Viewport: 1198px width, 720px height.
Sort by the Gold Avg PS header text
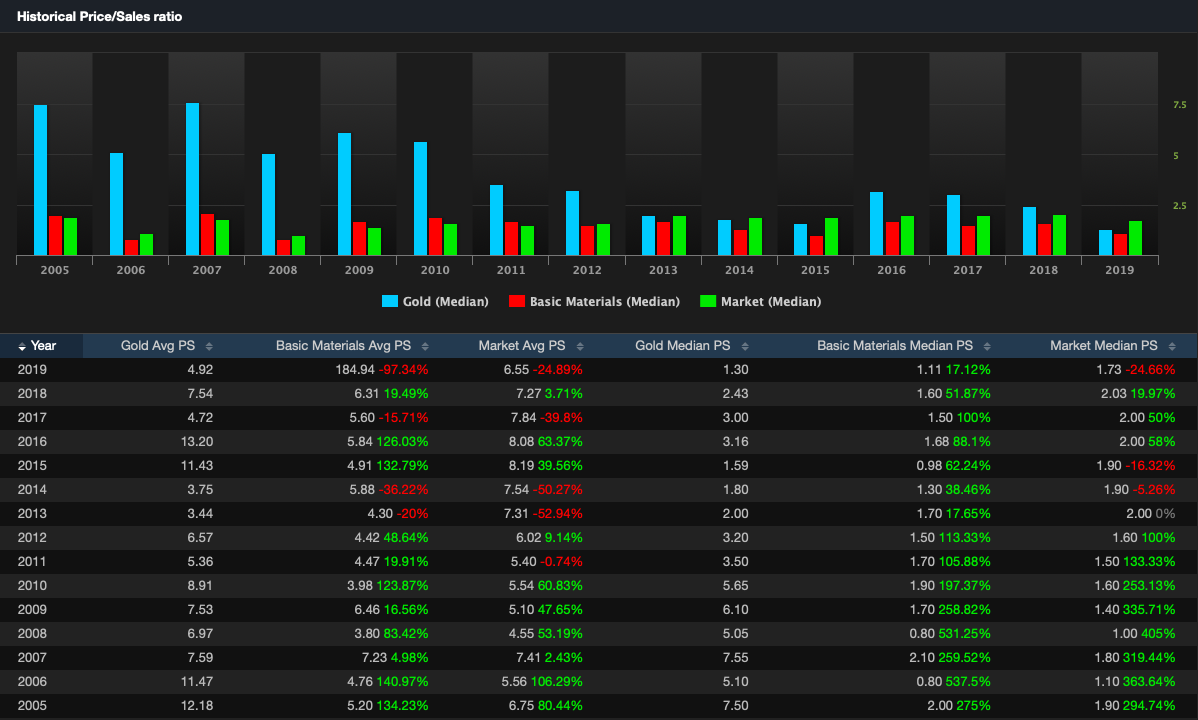pos(157,345)
